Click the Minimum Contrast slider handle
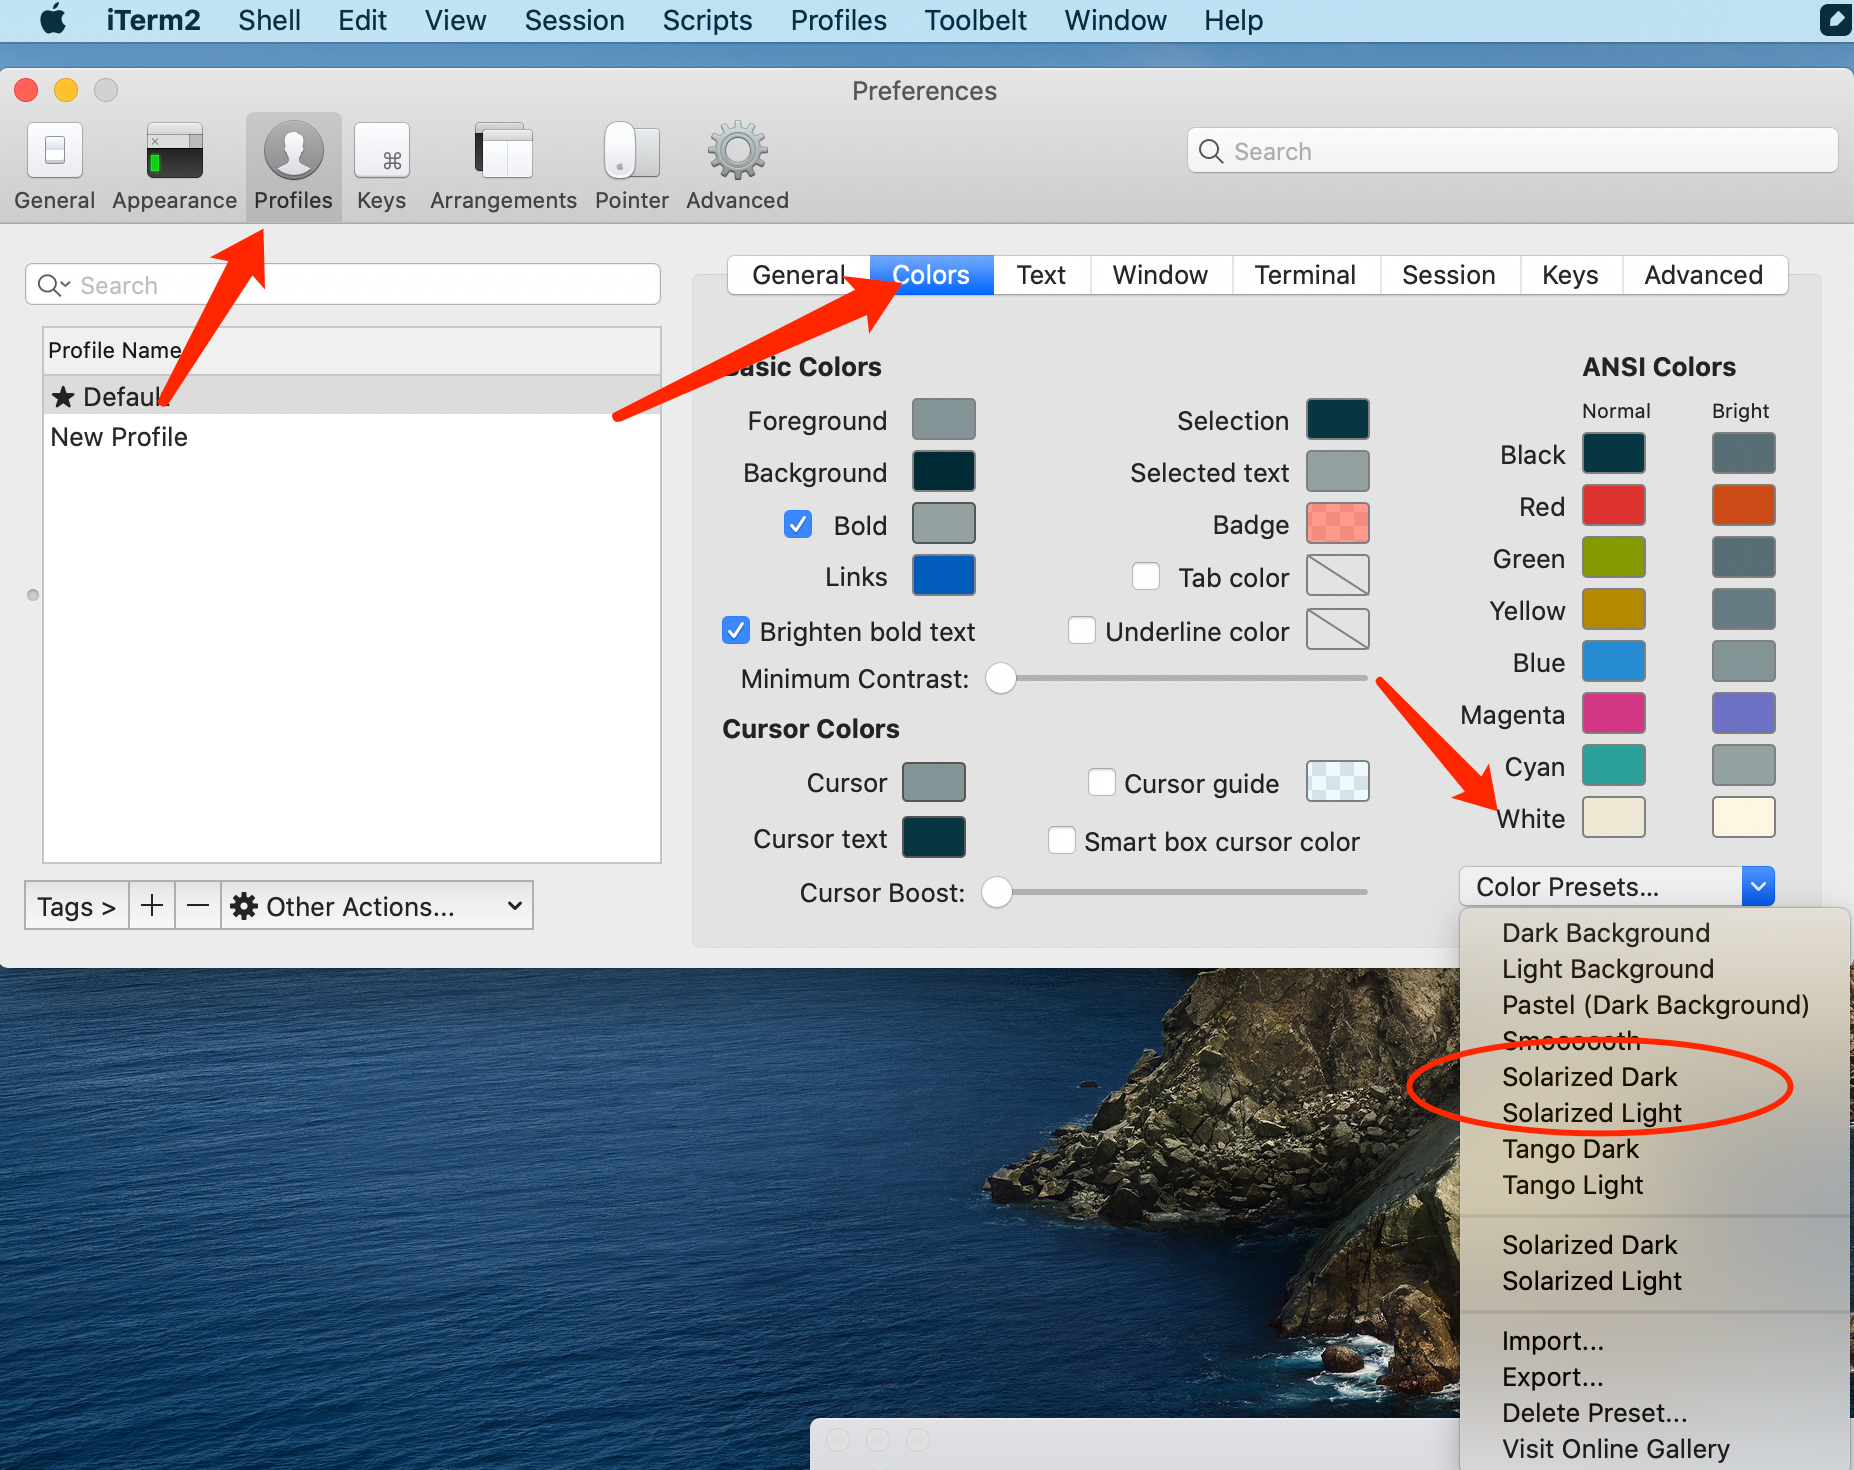 pos(1000,678)
